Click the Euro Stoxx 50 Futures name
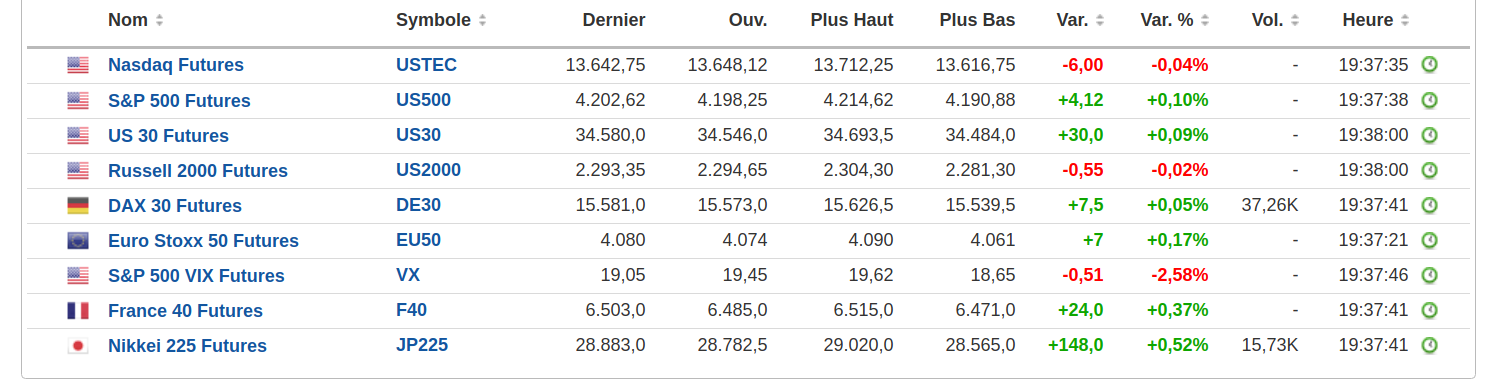Image resolution: width=1489 pixels, height=383 pixels. coord(203,241)
